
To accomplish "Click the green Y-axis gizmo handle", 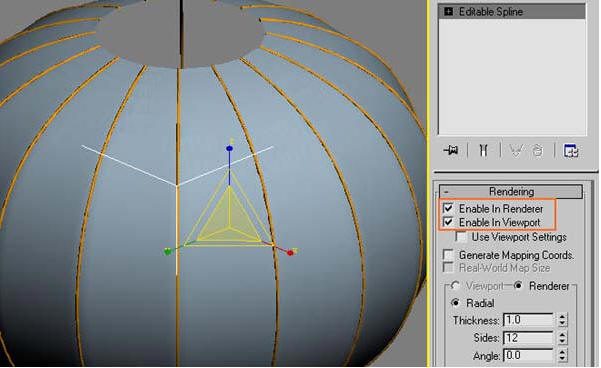I will click(x=167, y=252).
